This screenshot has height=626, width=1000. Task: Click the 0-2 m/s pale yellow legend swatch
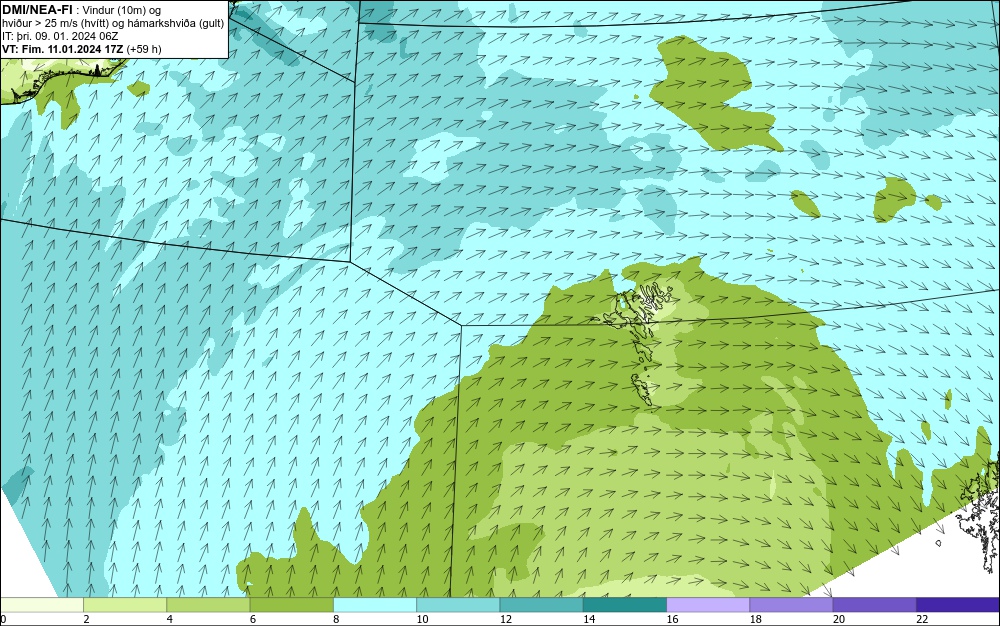(41, 604)
